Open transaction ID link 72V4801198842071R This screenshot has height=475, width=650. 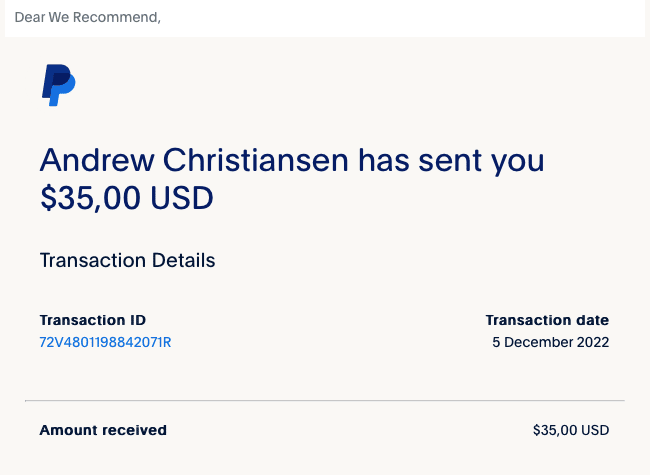tap(105, 342)
